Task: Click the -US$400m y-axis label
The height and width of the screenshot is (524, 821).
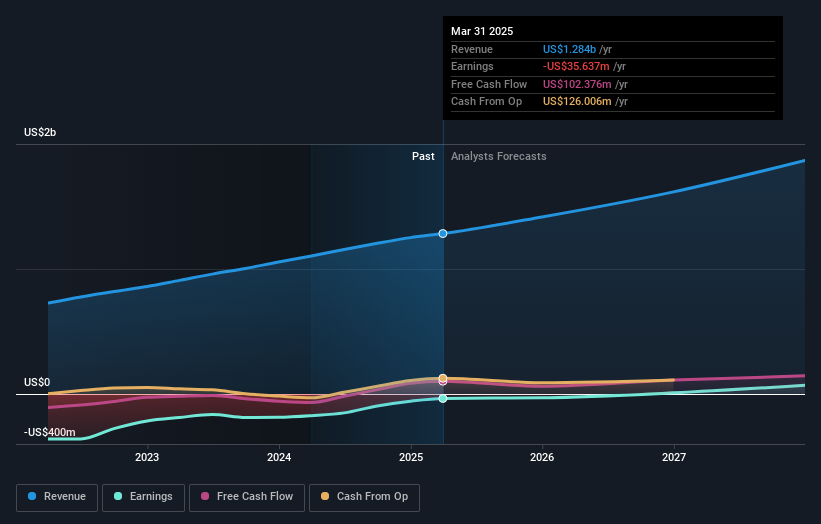Action: [50, 432]
